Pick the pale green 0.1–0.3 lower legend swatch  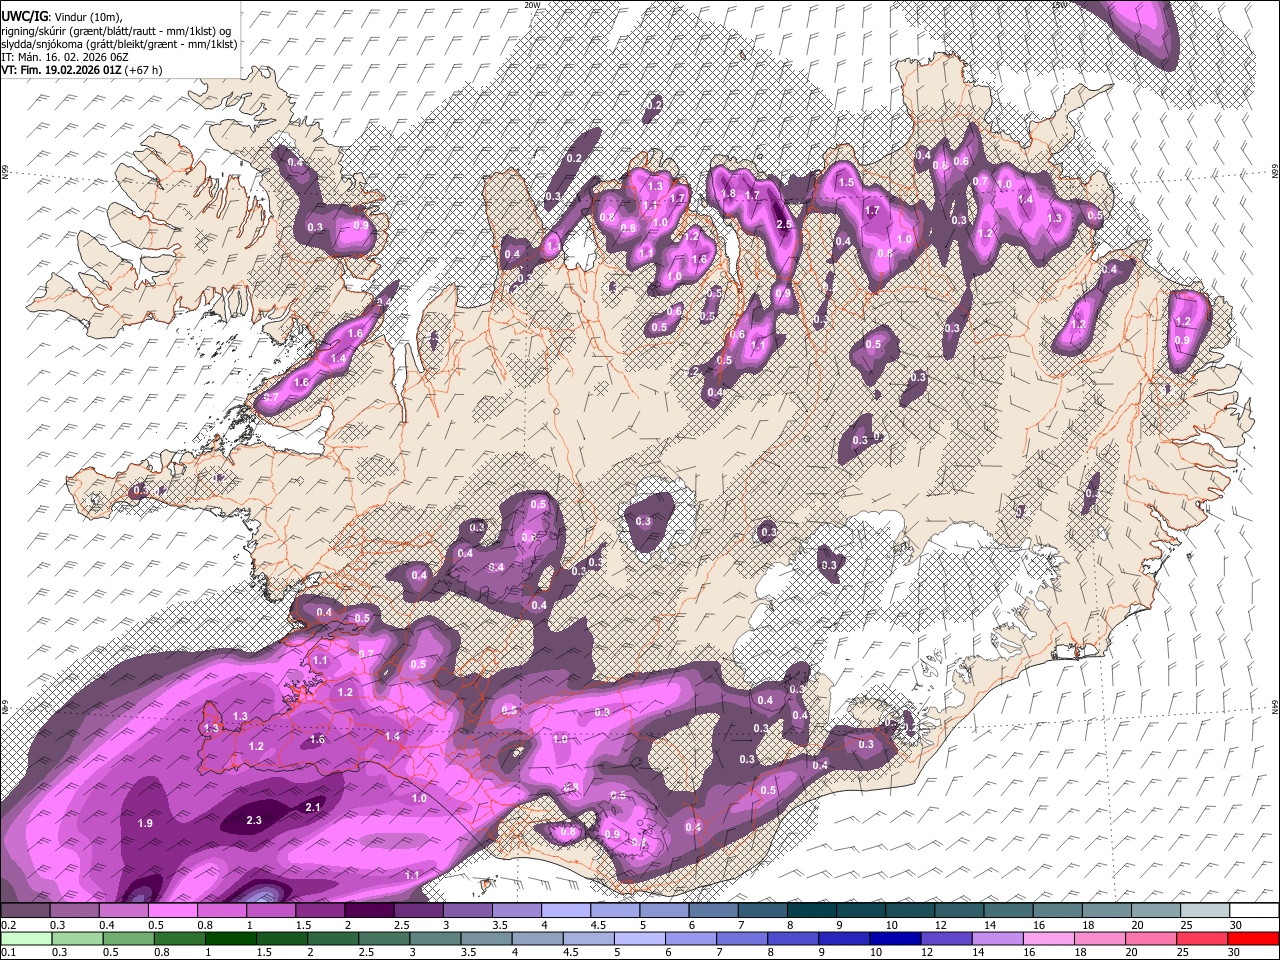(26, 938)
